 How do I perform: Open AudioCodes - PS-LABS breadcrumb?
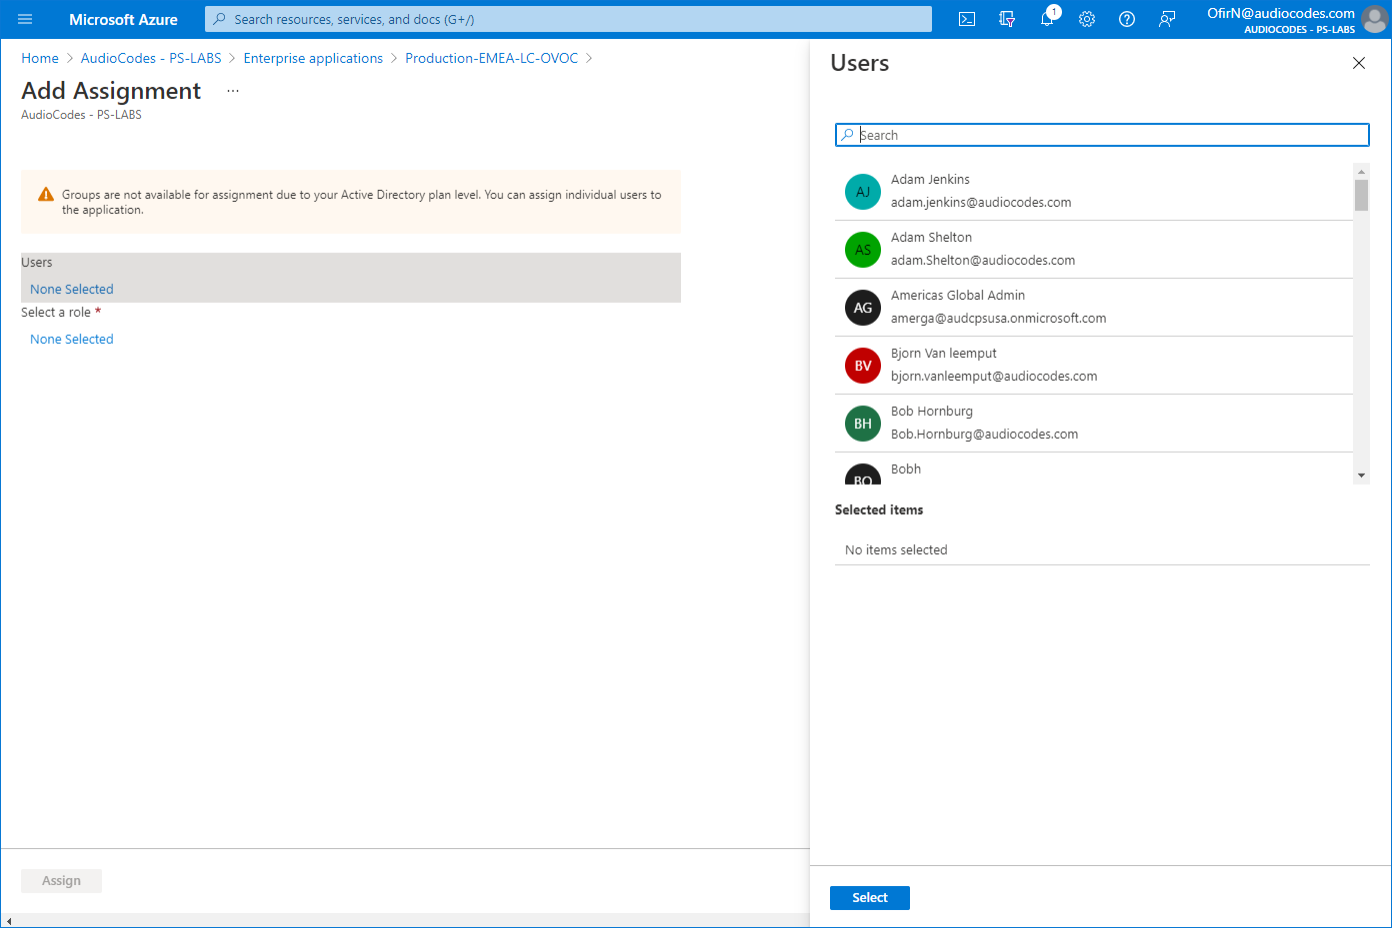151,58
